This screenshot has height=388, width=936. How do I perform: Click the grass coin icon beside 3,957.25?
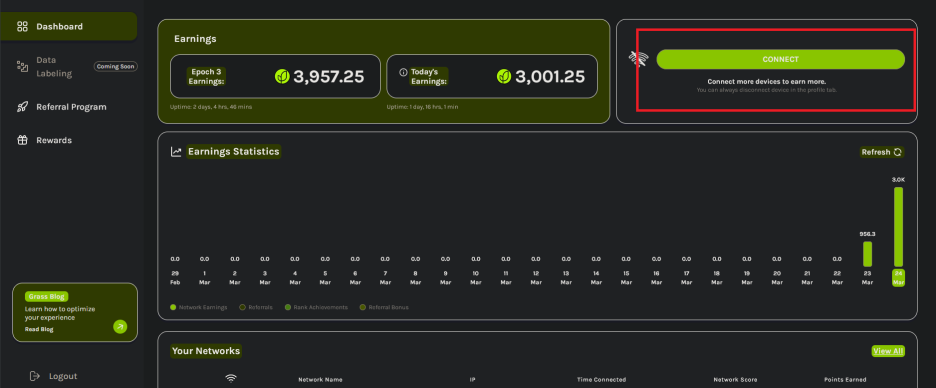tap(282, 76)
